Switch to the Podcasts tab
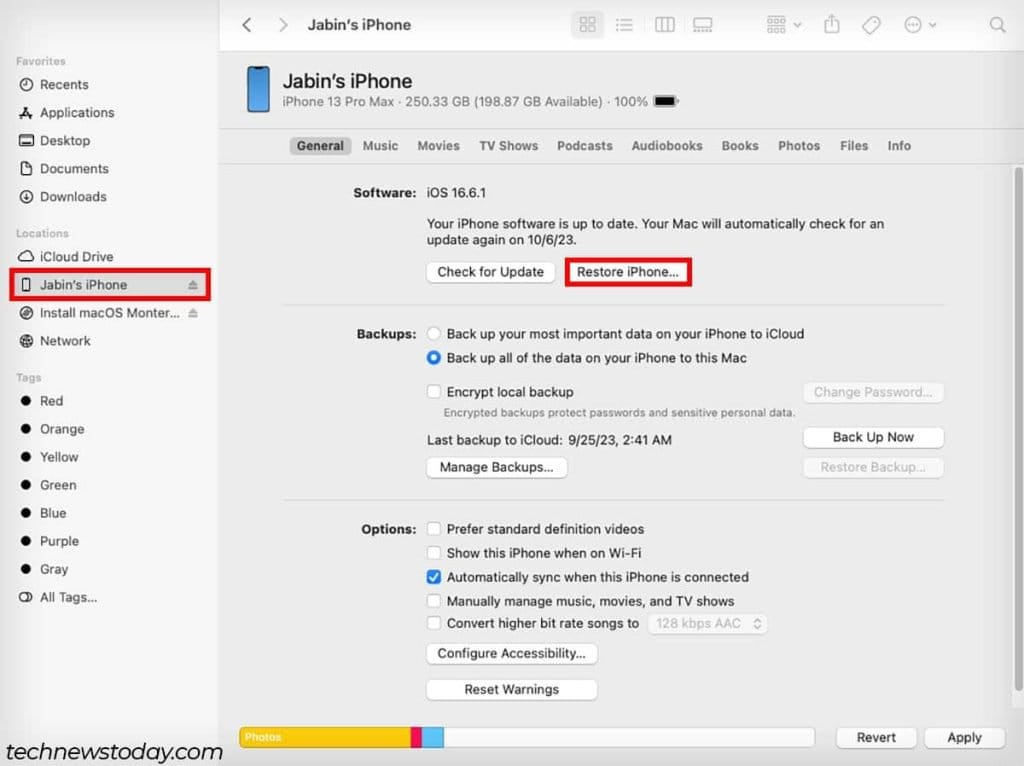 tap(584, 145)
